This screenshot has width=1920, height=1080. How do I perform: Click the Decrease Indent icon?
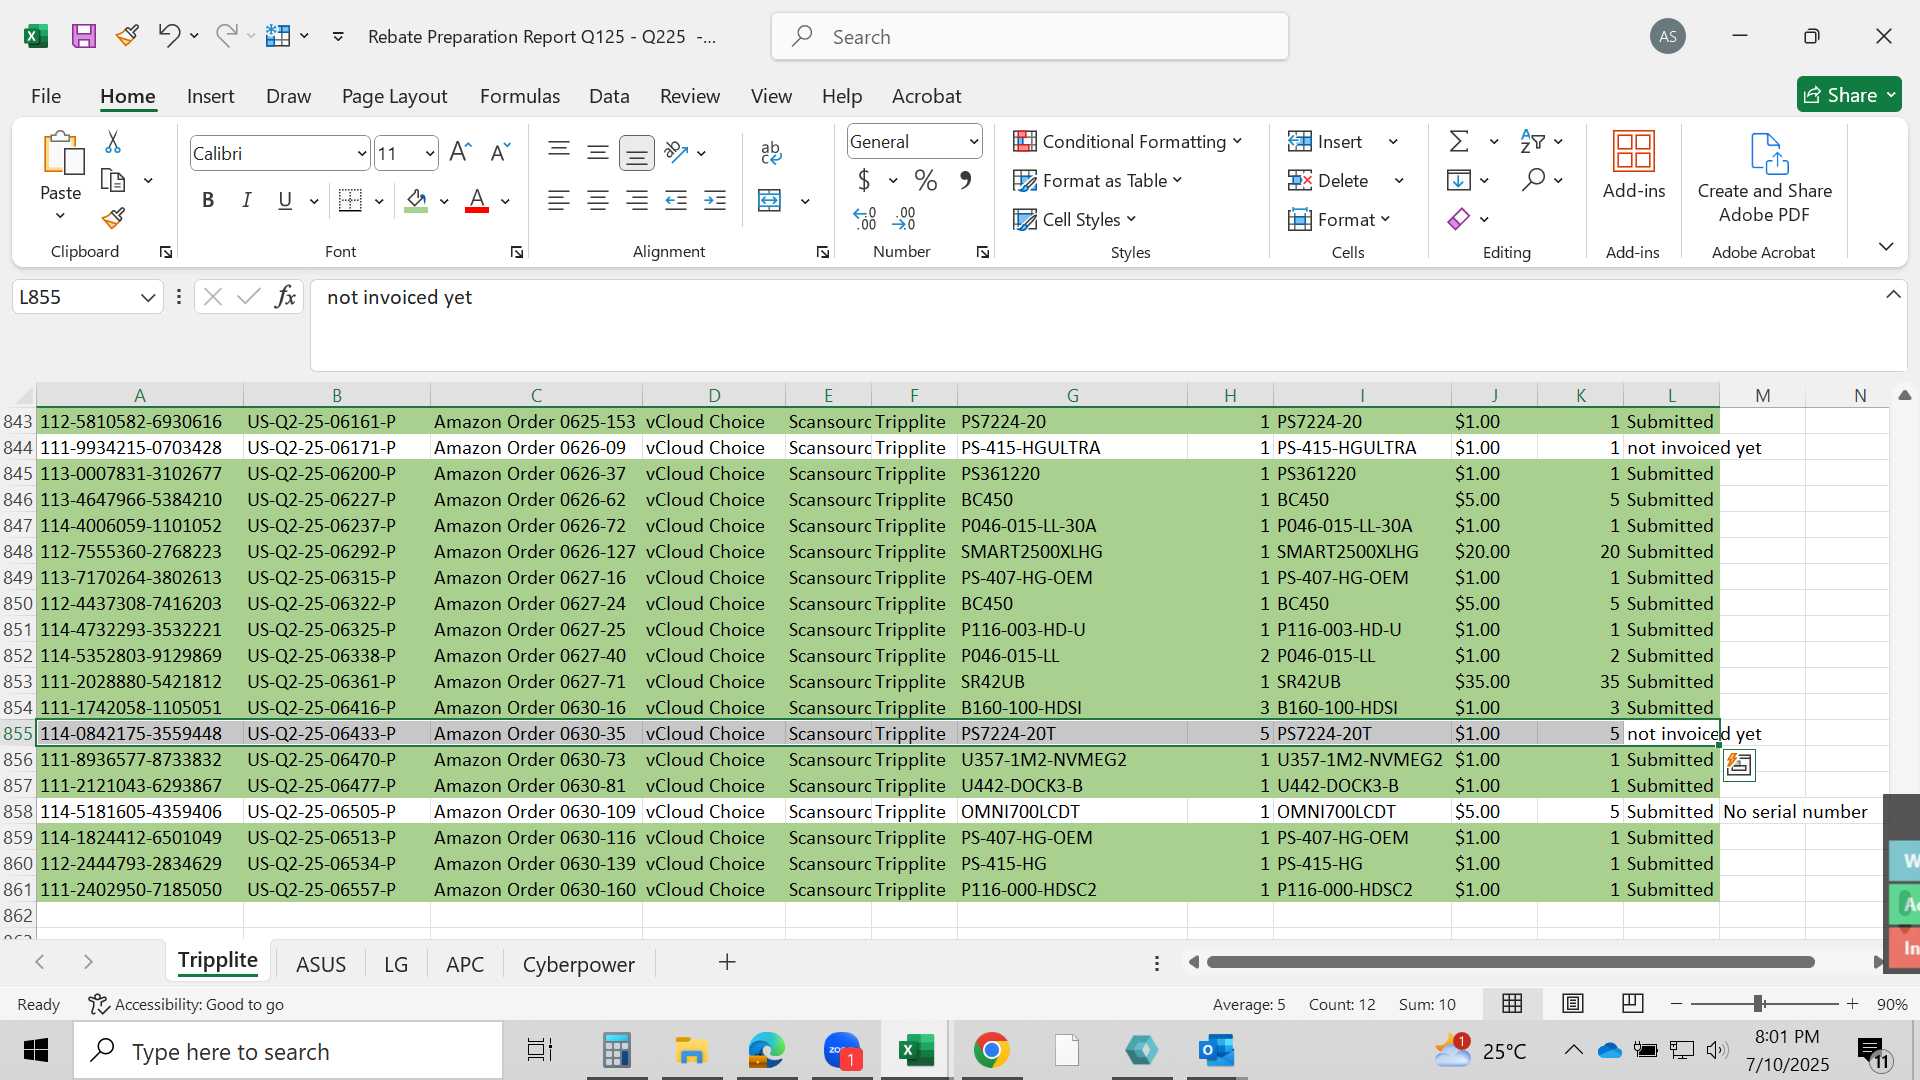click(676, 200)
